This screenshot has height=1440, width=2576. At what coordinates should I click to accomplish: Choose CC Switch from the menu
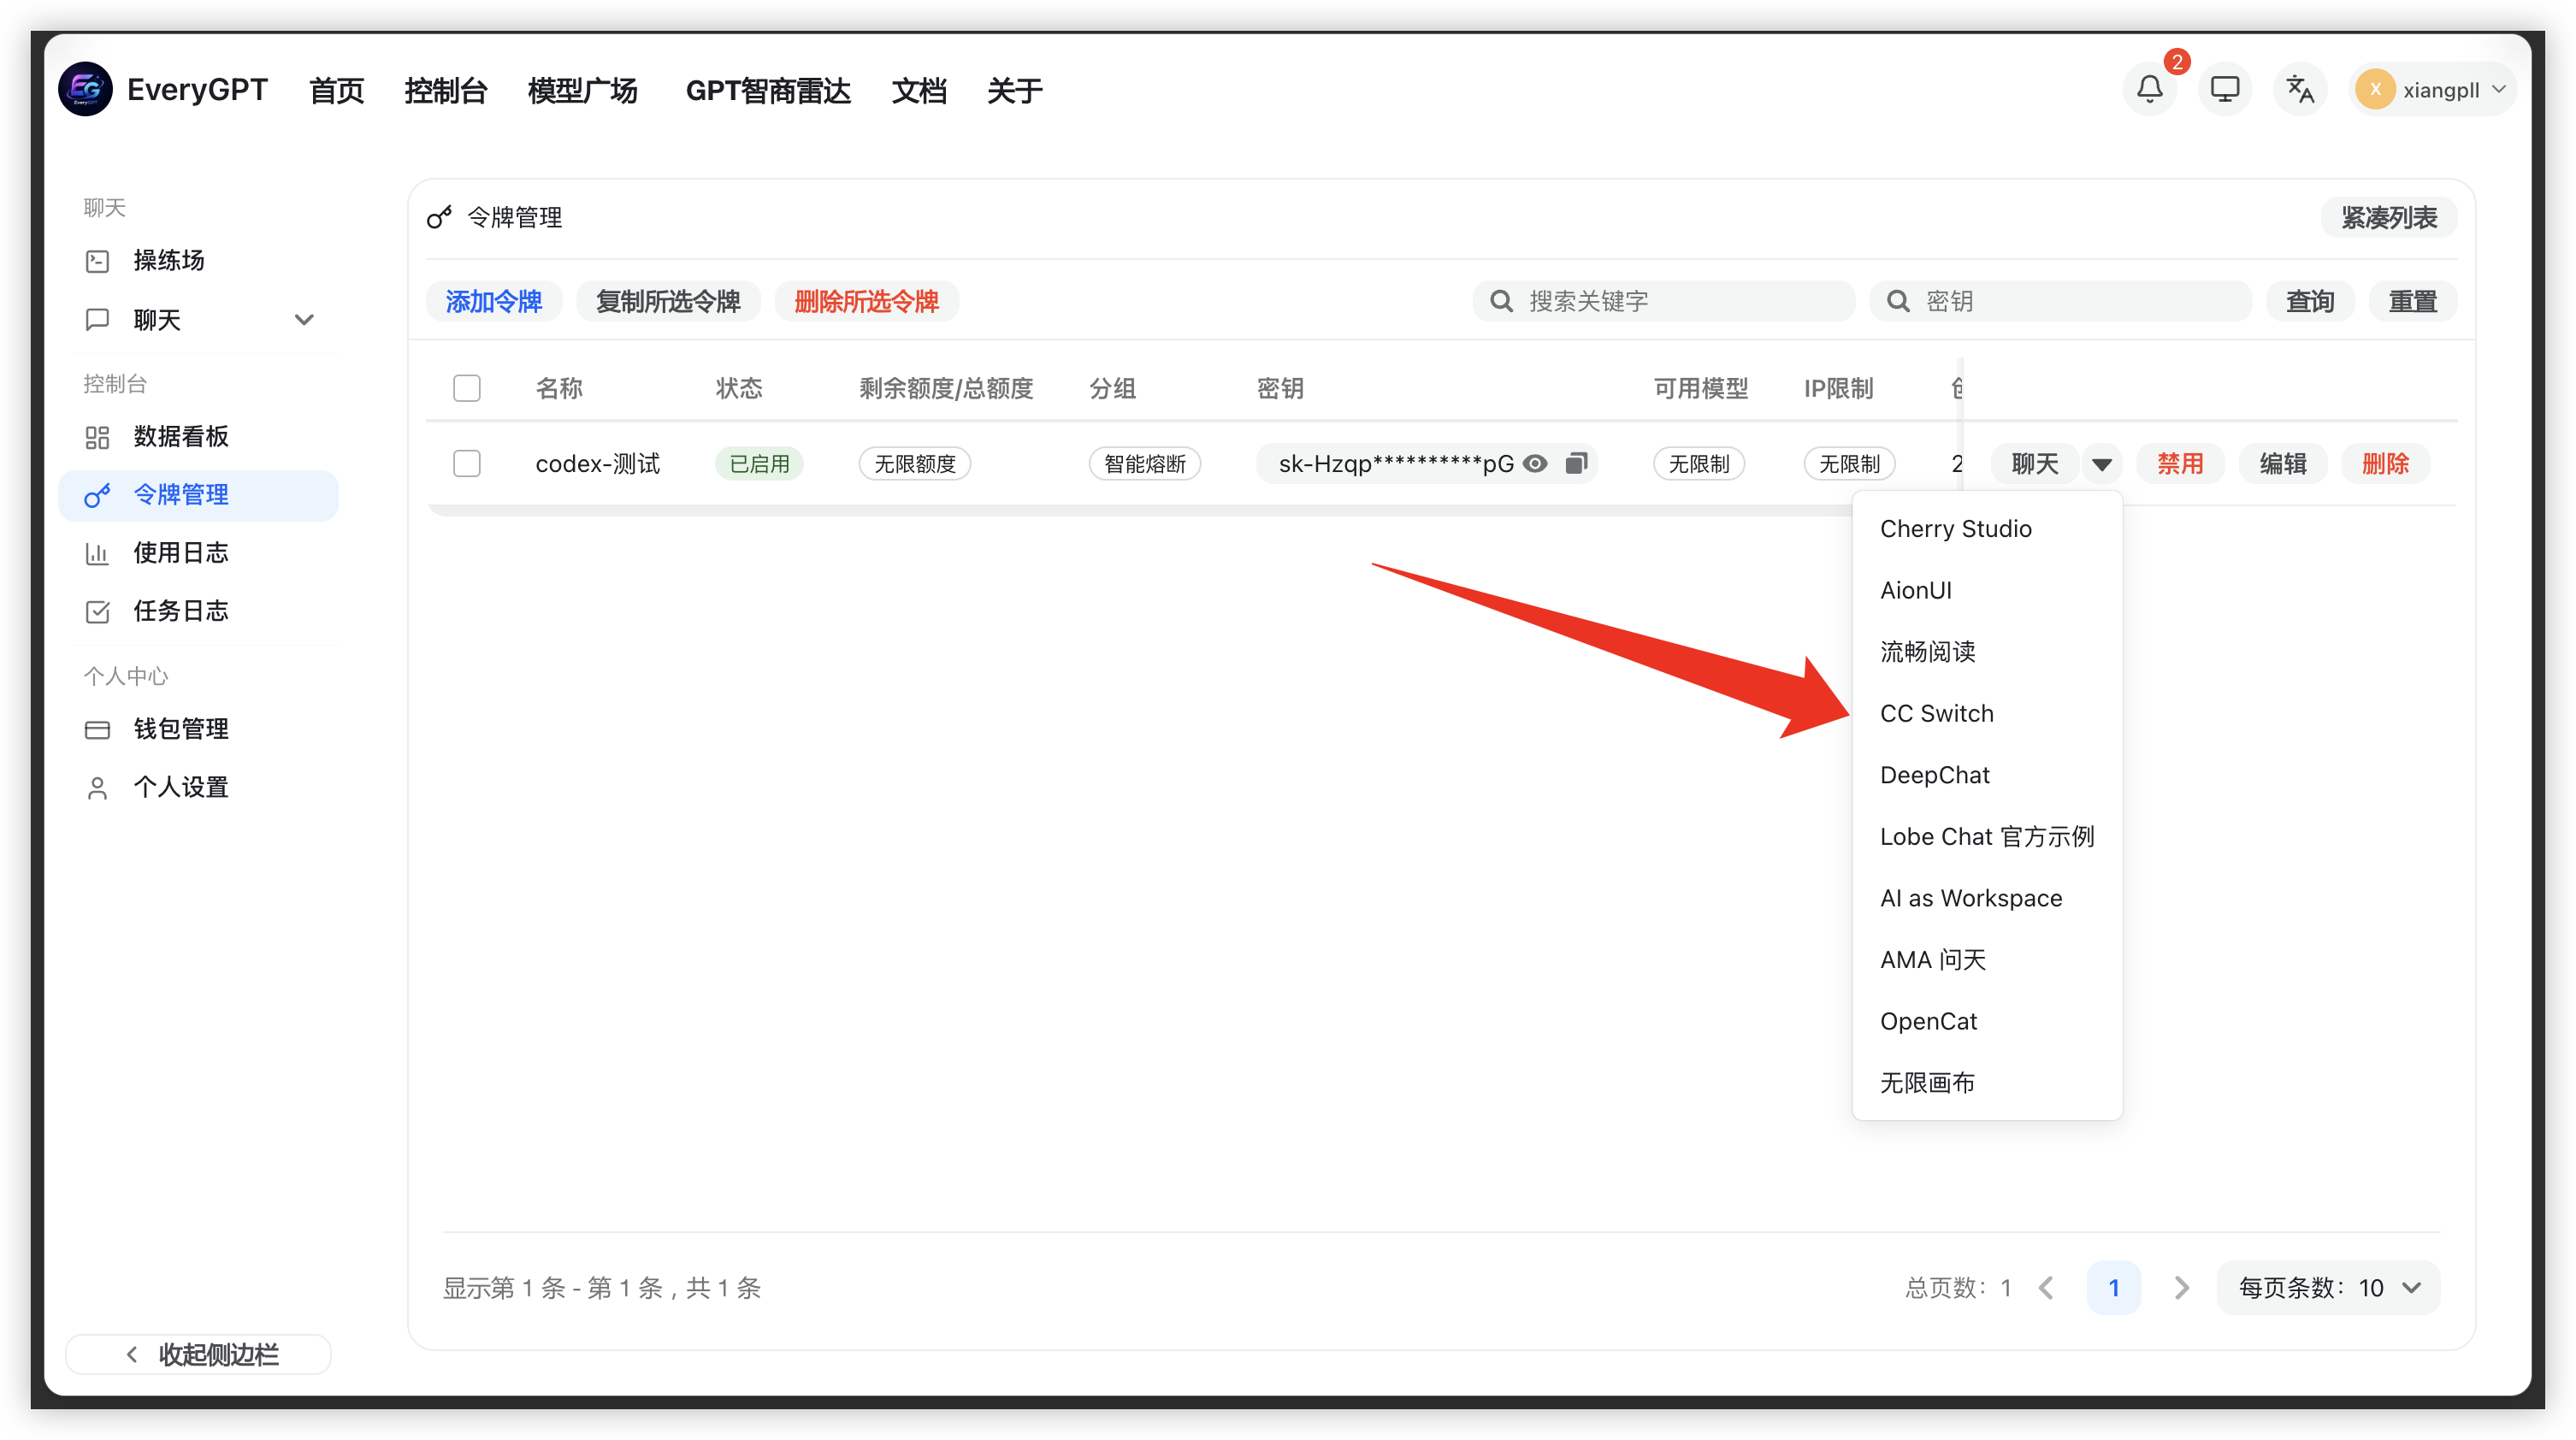click(x=1987, y=713)
